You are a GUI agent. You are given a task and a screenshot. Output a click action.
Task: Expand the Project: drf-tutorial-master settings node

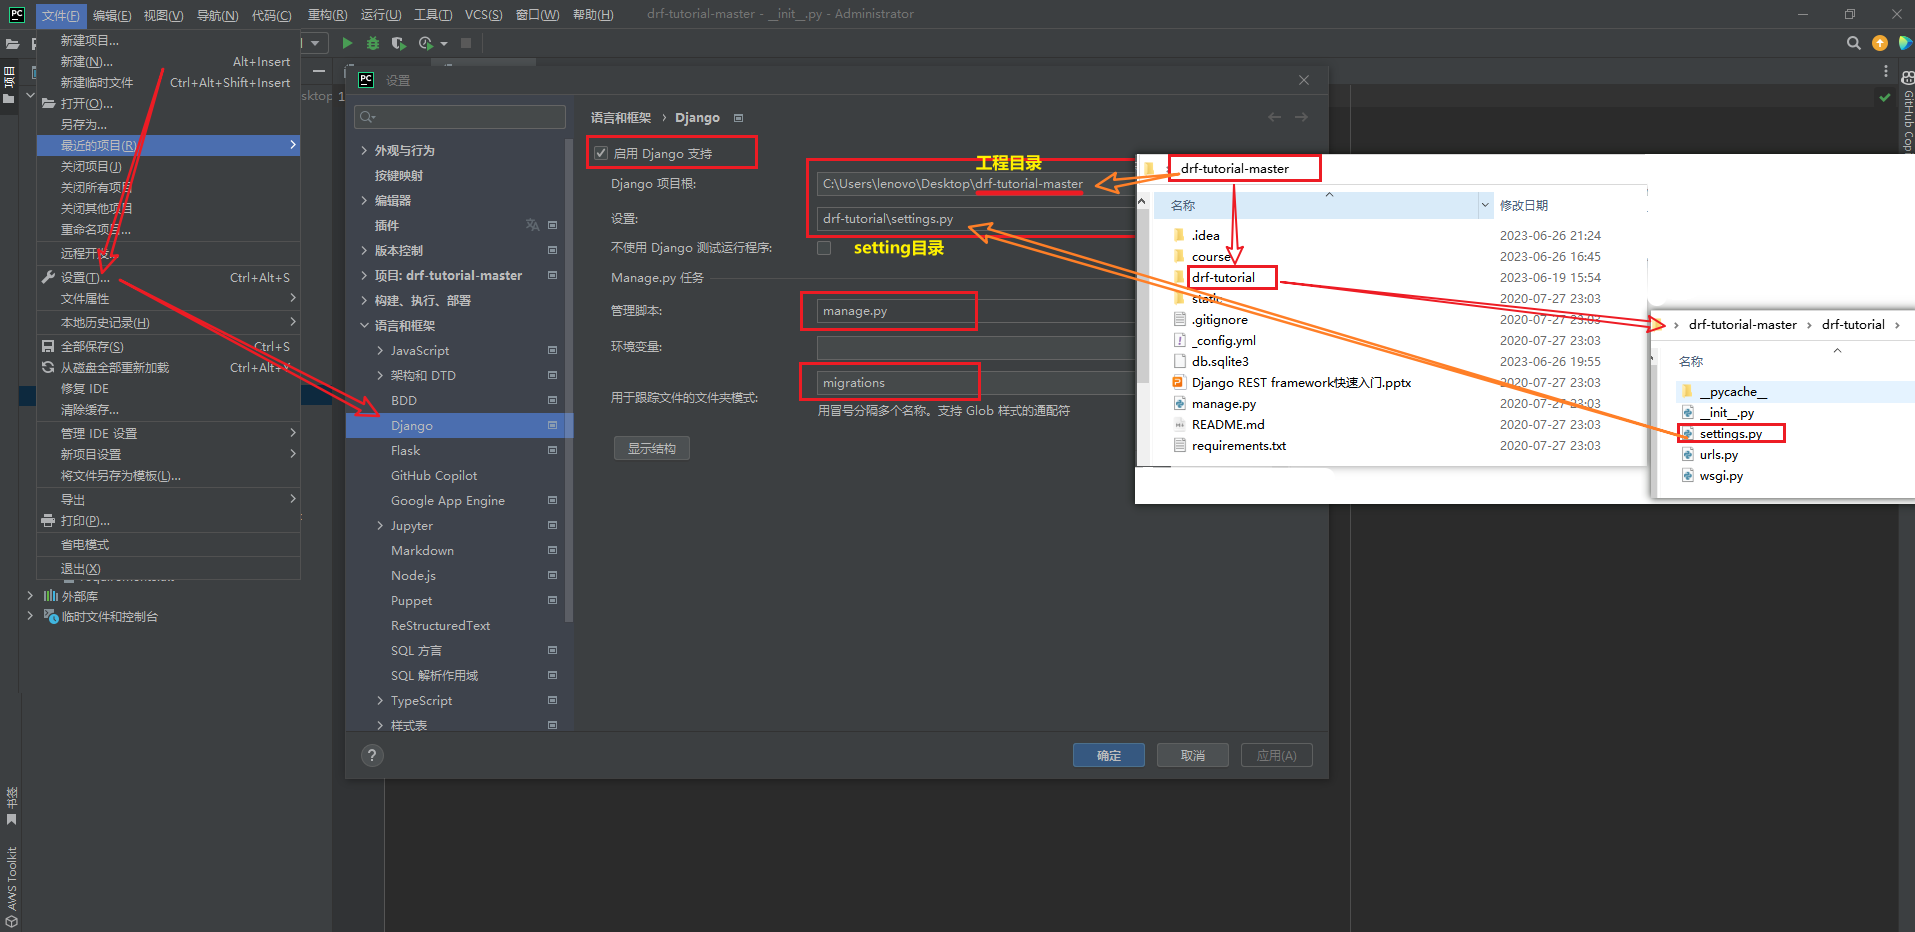(364, 275)
